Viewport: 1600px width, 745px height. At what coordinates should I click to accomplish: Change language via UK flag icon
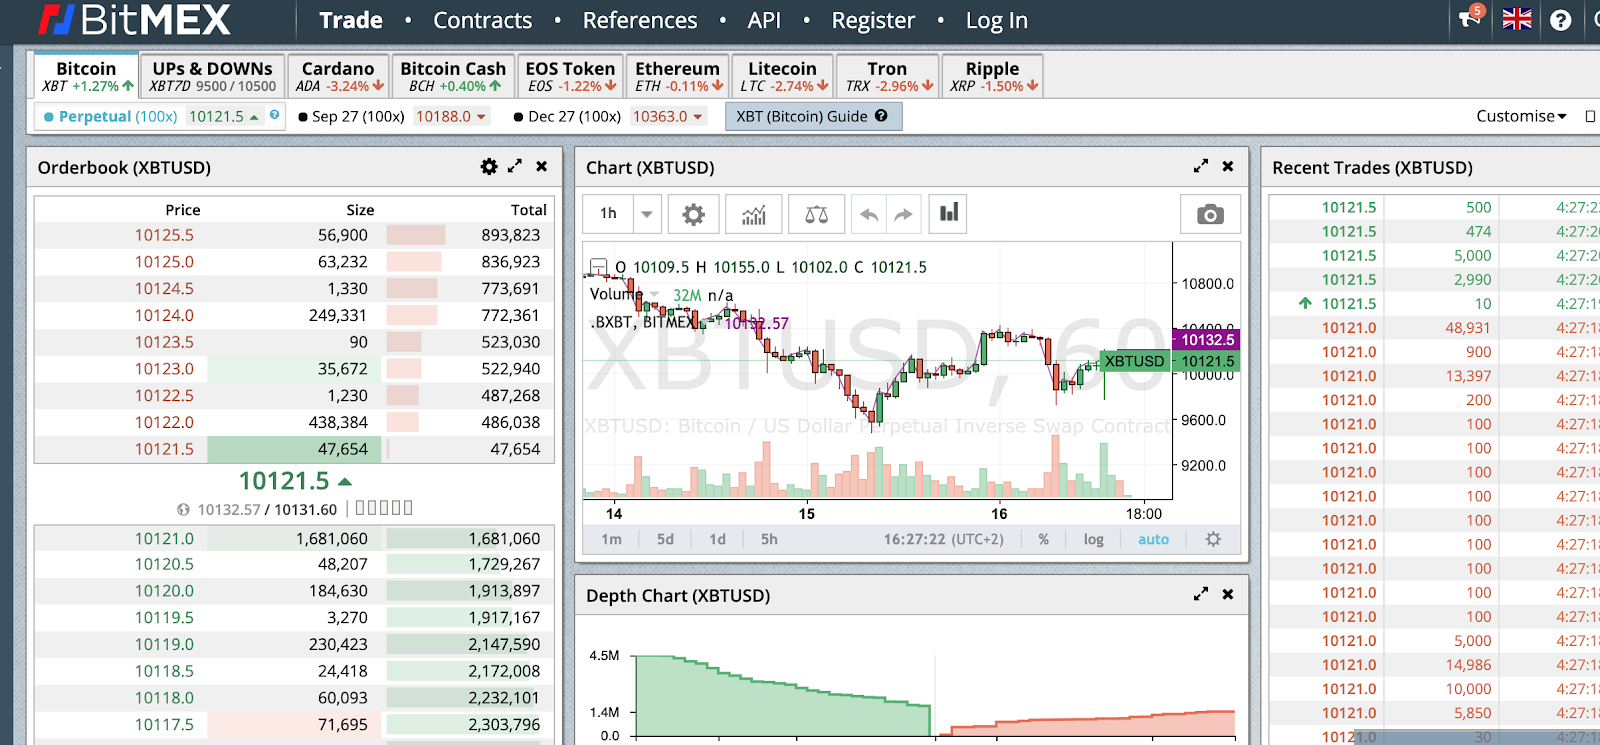click(1517, 19)
